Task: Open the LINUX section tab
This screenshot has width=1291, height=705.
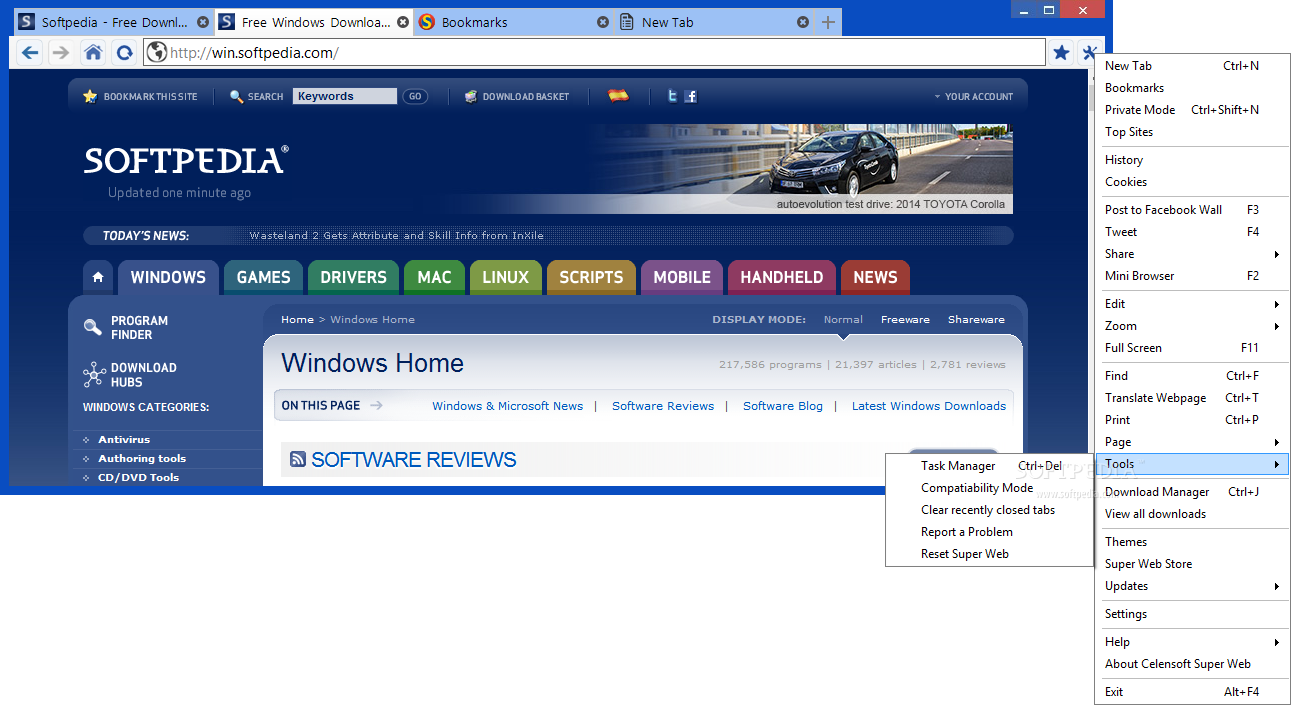Action: pyautogui.click(x=505, y=277)
